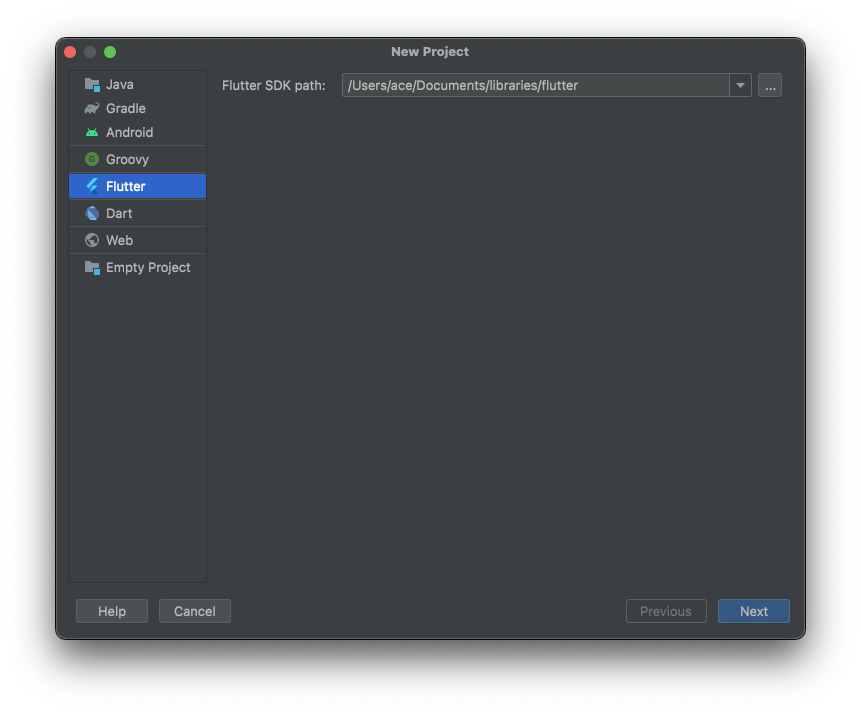Click the Flutter logo icon
The width and height of the screenshot is (861, 713).
point(92,186)
